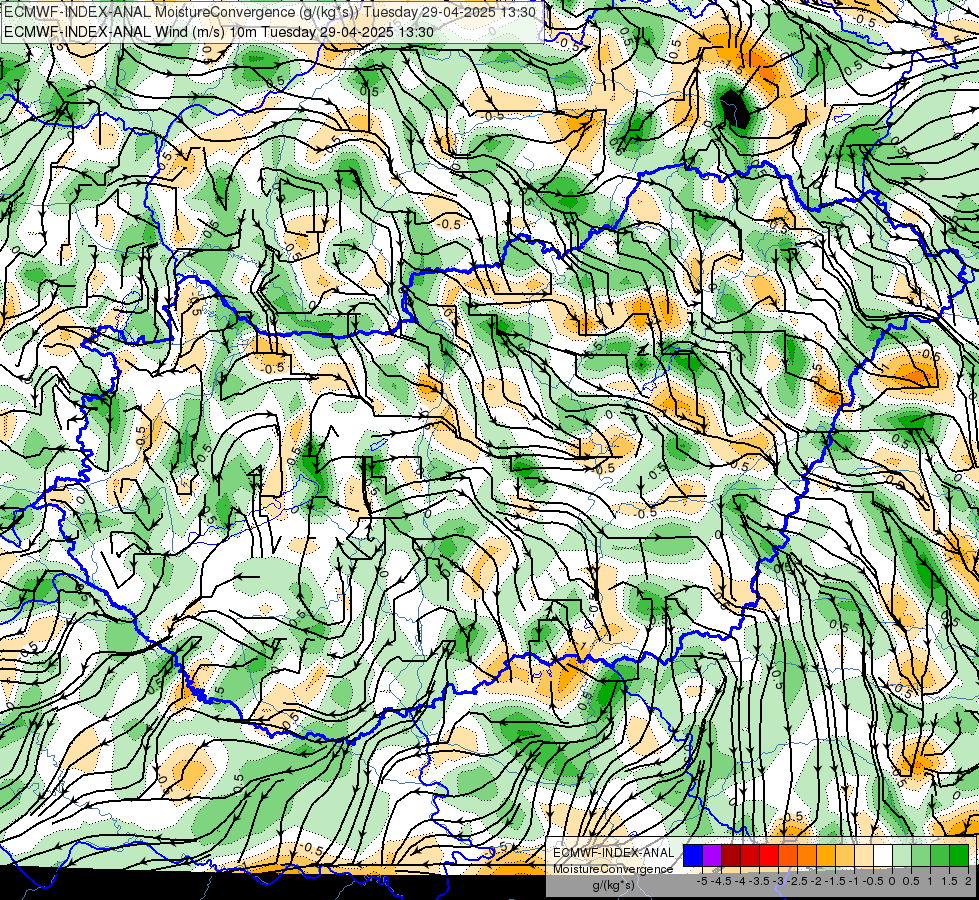Click the amber swatch between -2 and -1.5
The width and height of the screenshot is (979, 900).
point(826,855)
